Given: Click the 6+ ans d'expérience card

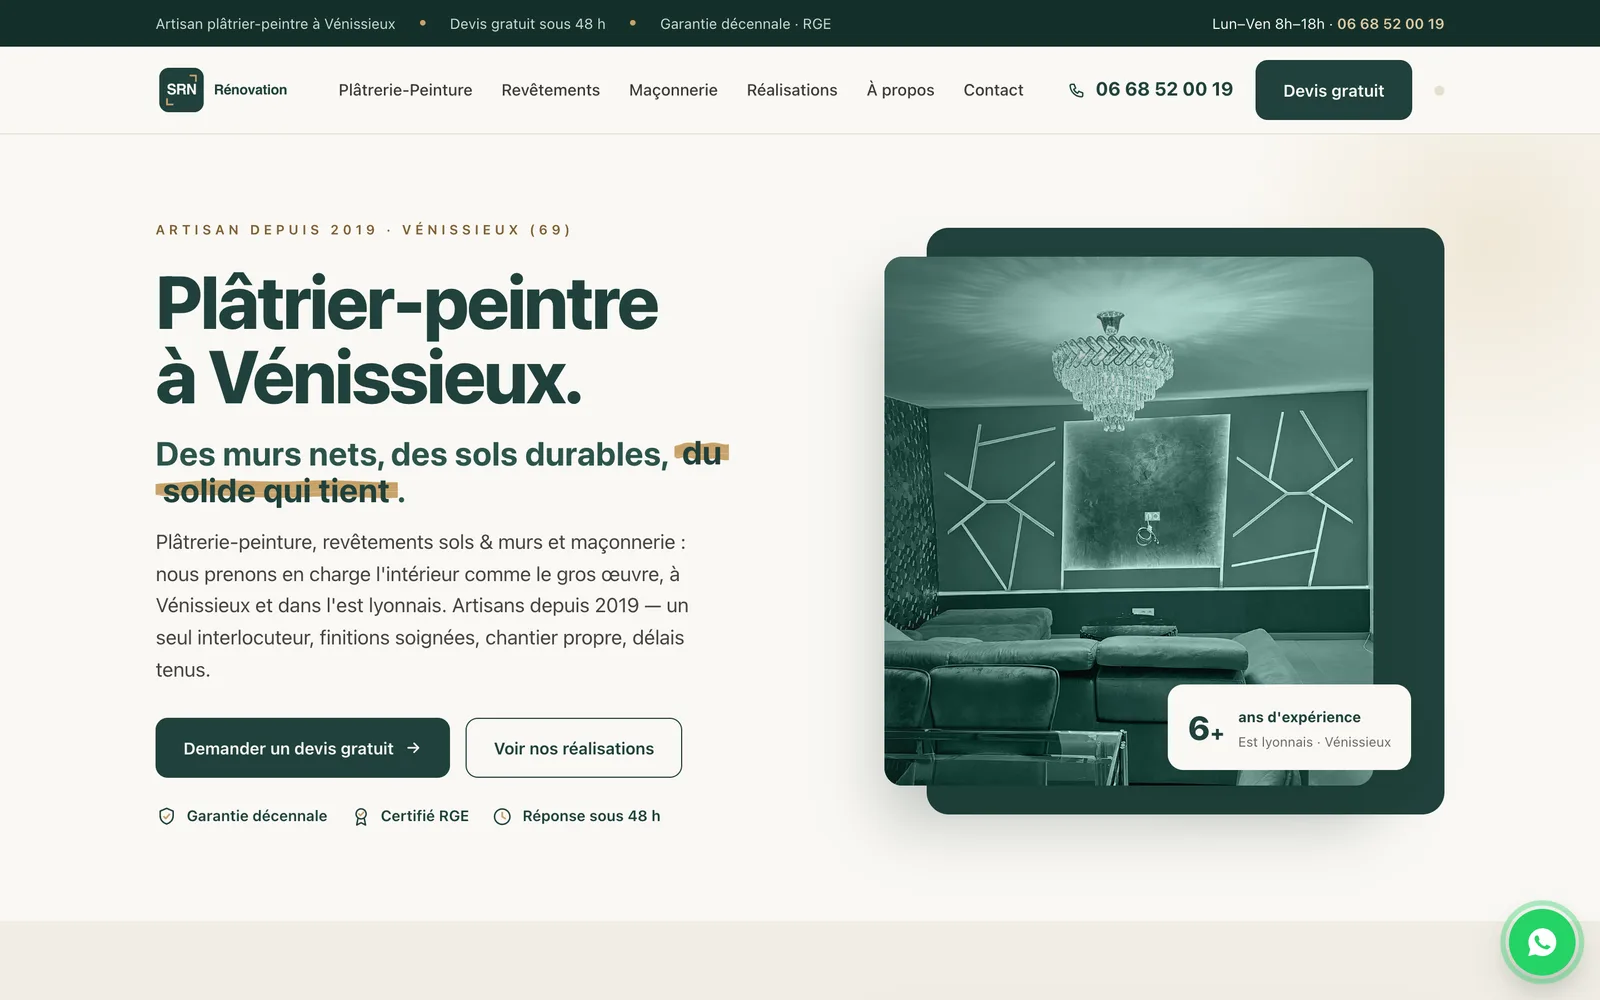Looking at the screenshot, I should (1289, 727).
